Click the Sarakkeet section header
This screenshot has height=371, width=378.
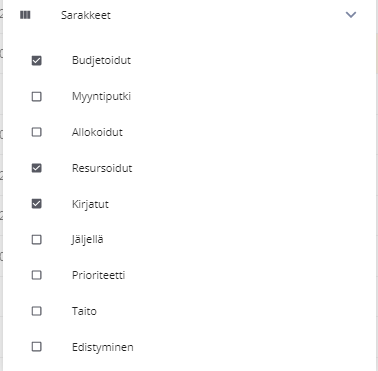pyautogui.click(x=189, y=15)
